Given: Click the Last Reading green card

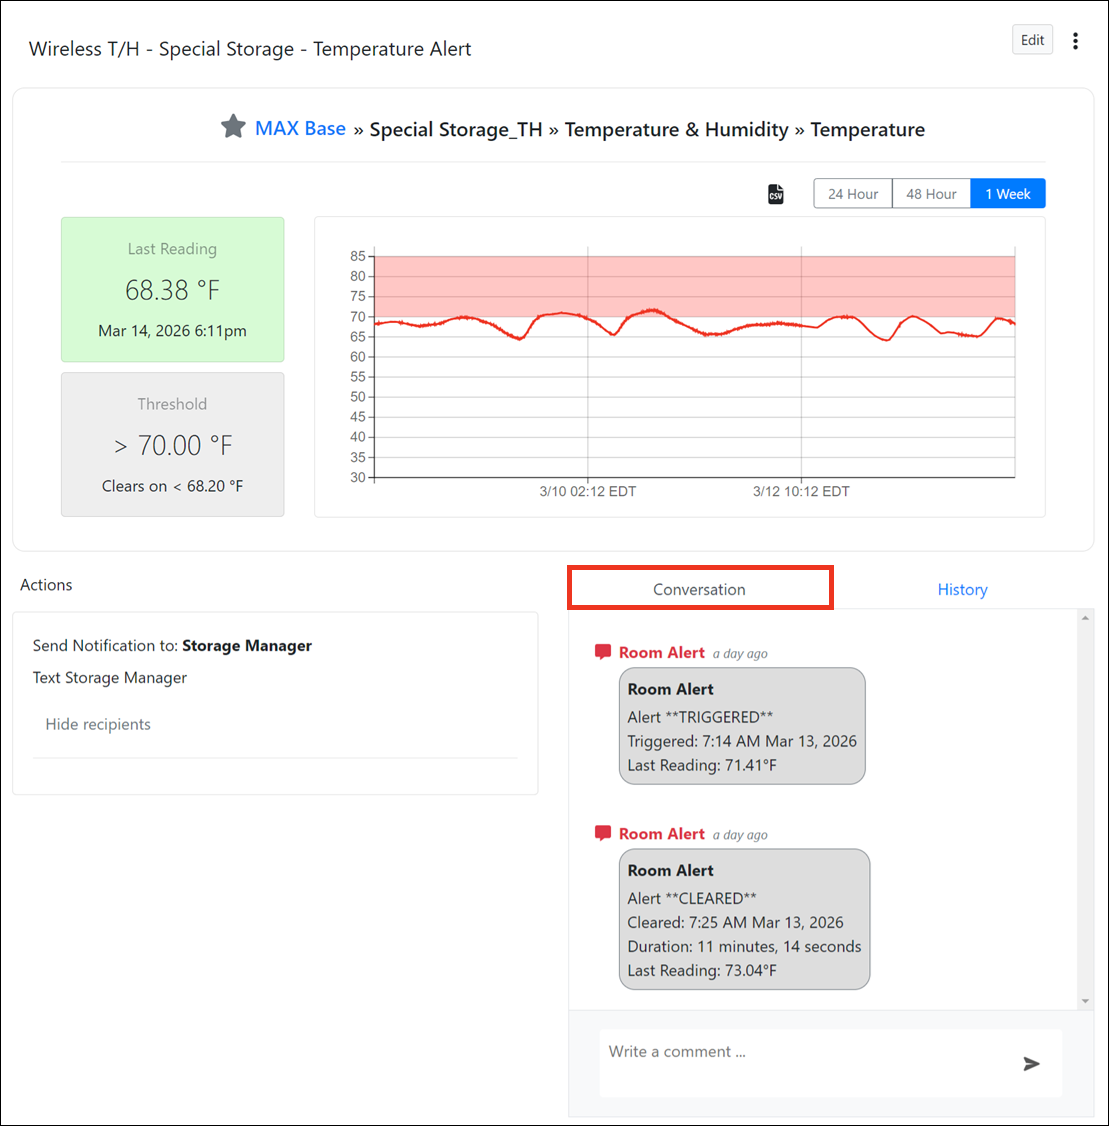Looking at the screenshot, I should [x=172, y=289].
